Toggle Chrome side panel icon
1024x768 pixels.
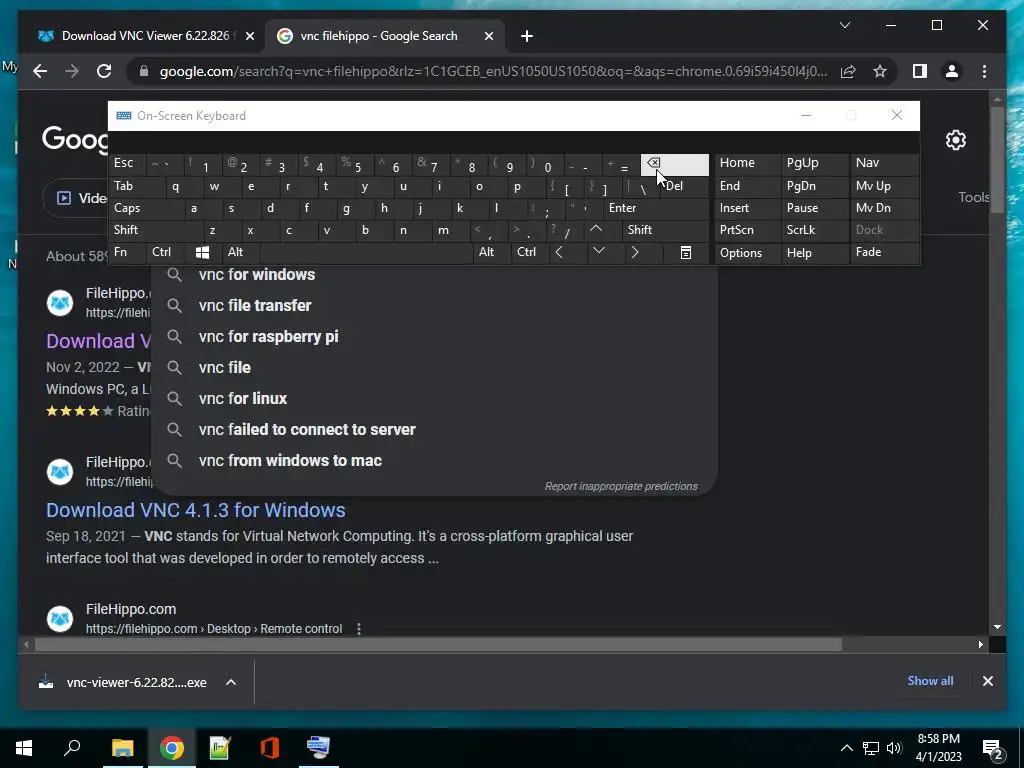click(x=920, y=71)
